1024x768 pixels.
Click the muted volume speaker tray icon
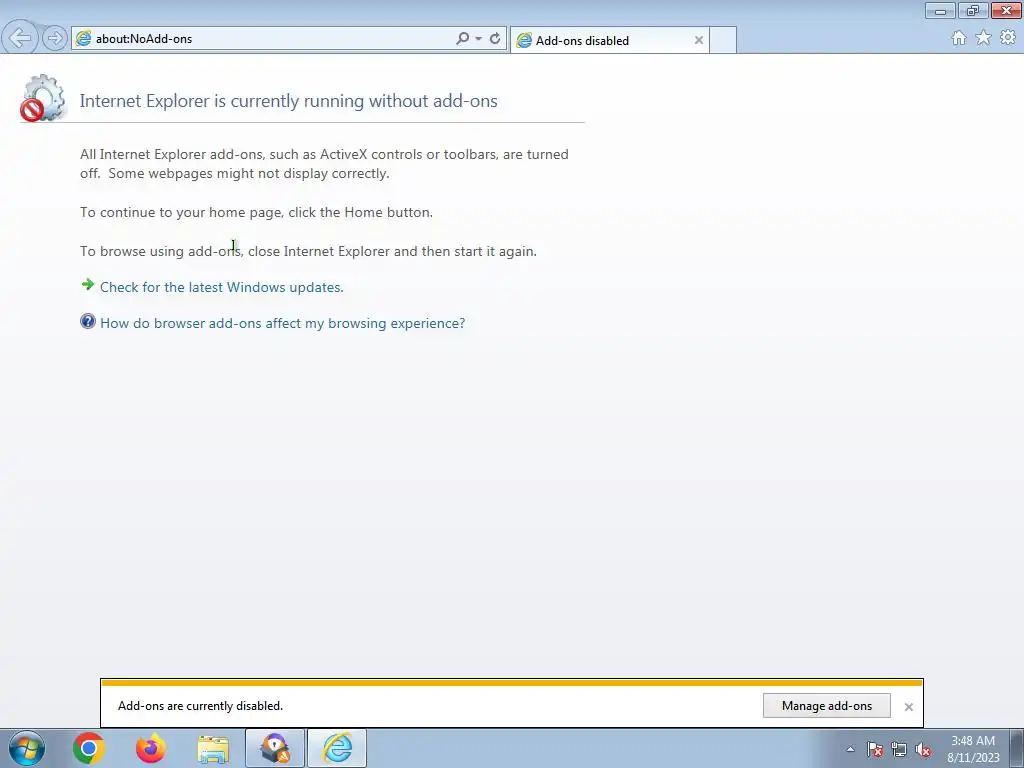click(x=923, y=749)
